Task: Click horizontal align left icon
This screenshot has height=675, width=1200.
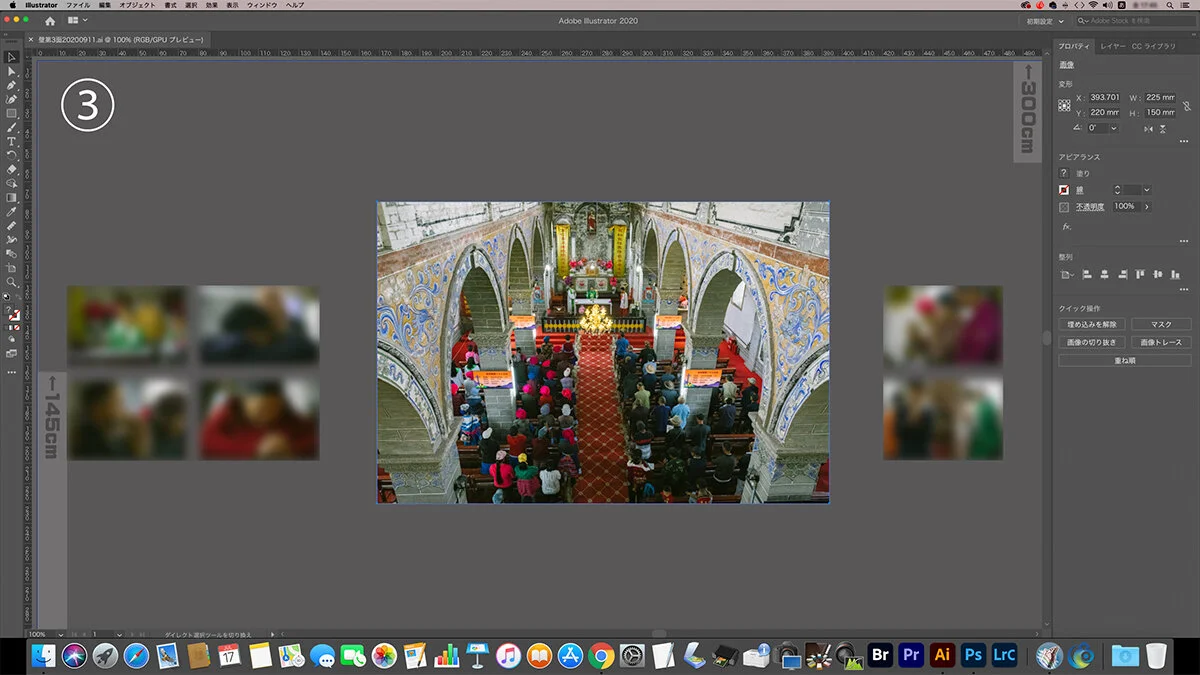Action: coord(1087,275)
